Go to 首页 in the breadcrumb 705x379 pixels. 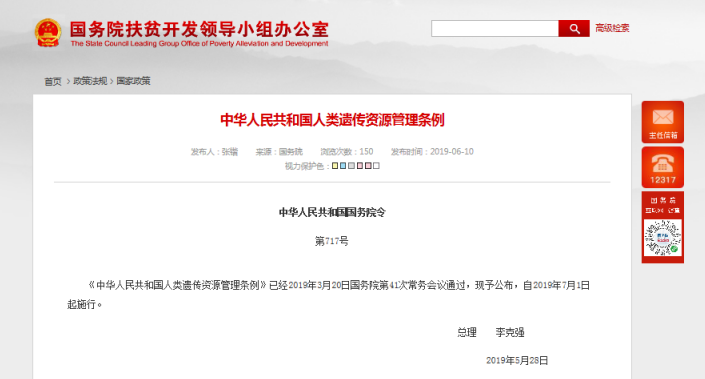[x=53, y=81]
